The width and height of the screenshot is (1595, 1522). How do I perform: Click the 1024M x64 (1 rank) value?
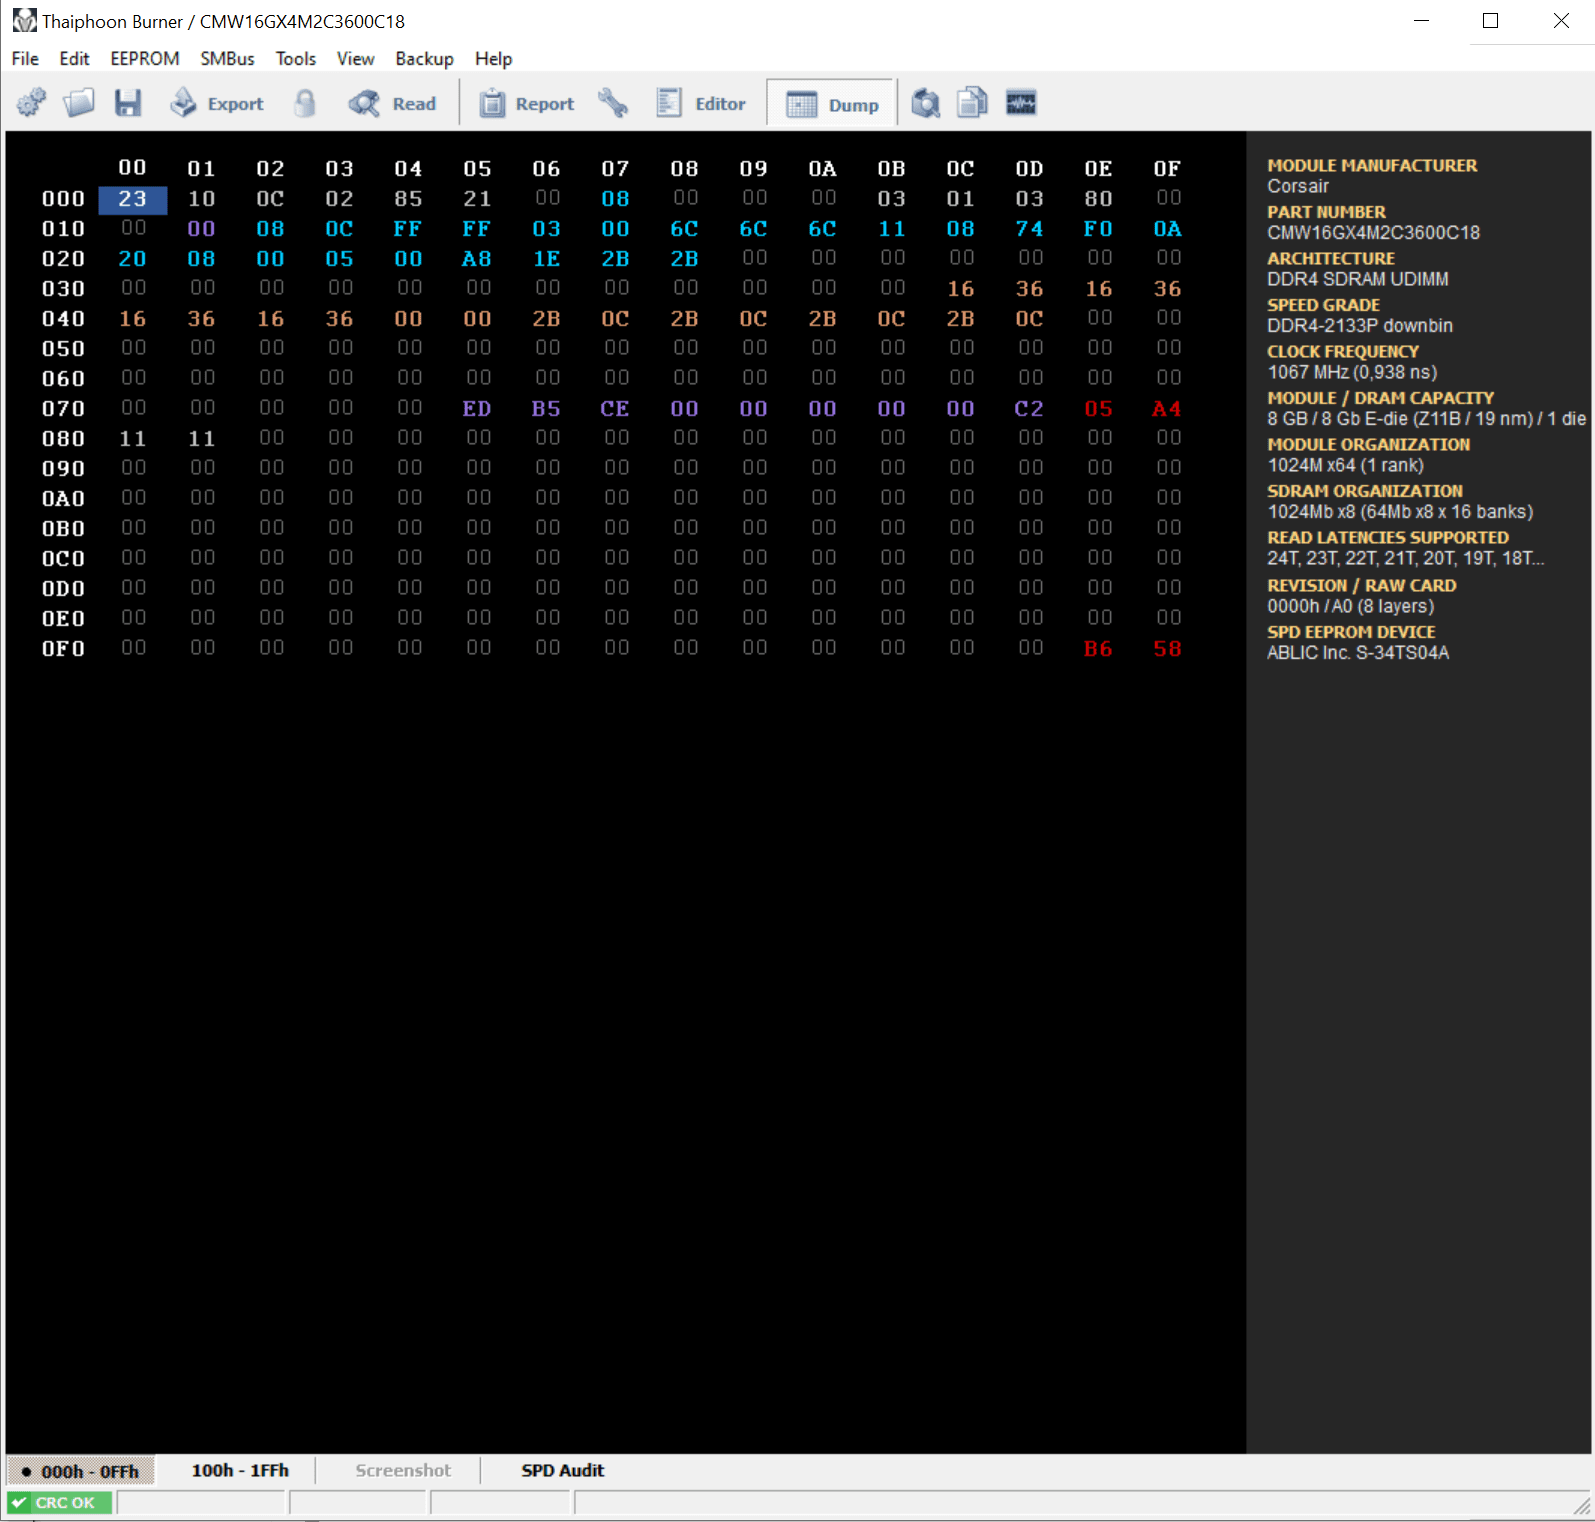(1345, 465)
